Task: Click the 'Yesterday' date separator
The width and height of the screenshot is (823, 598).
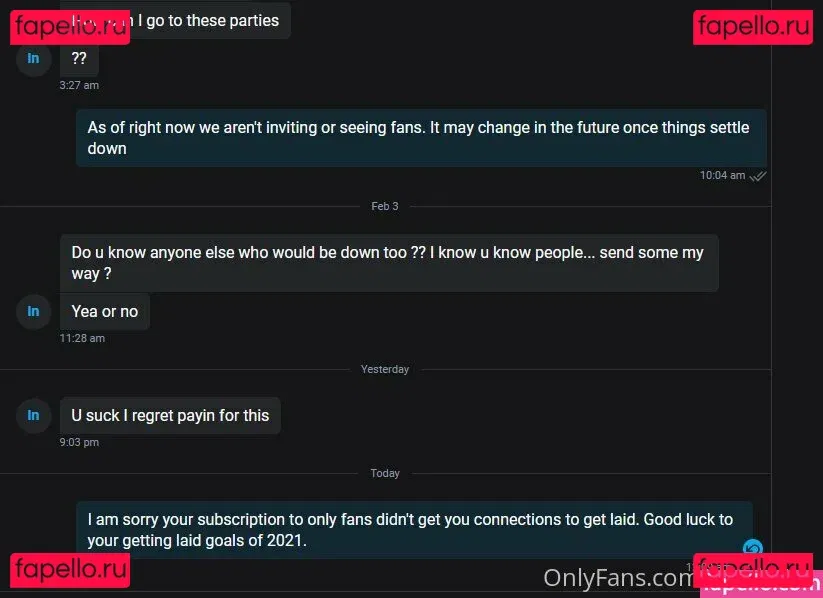Action: tap(385, 369)
